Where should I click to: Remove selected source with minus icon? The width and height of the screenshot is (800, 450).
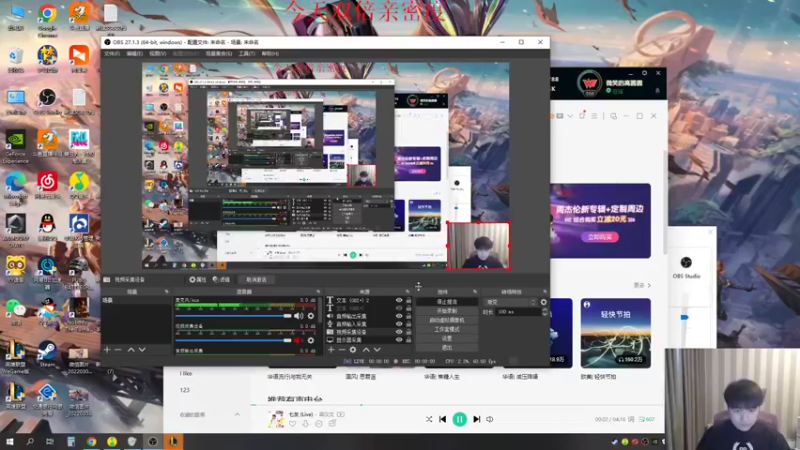[x=342, y=349]
